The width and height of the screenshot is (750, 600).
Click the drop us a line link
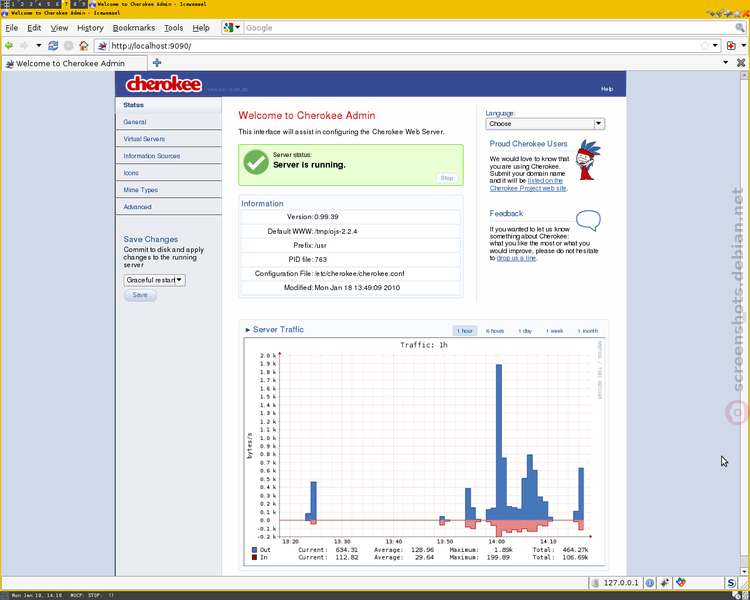coord(516,258)
